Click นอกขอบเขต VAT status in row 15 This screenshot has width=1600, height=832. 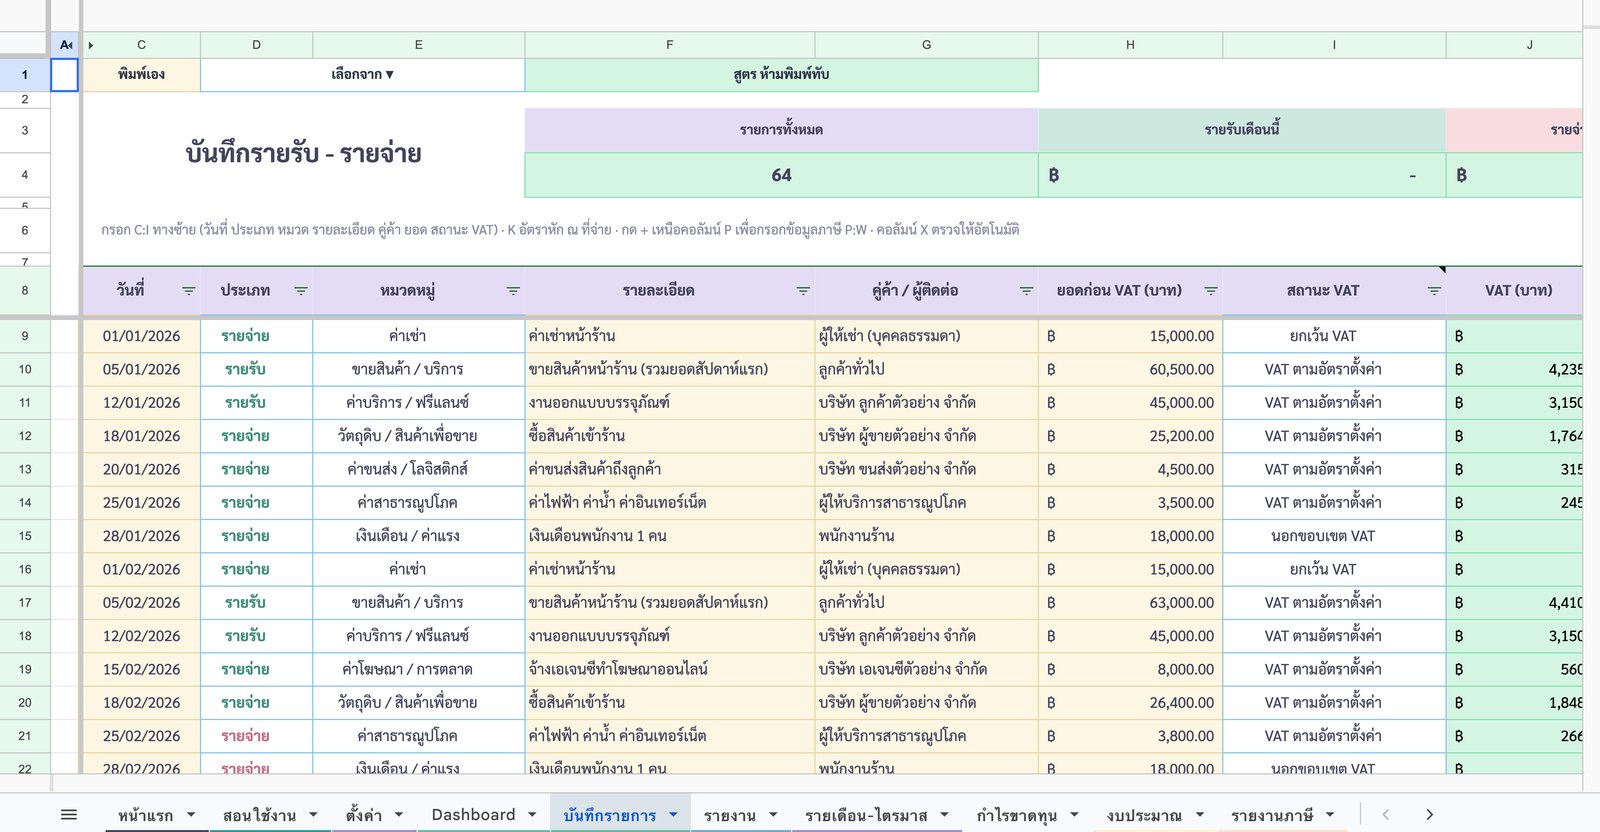pos(1334,536)
